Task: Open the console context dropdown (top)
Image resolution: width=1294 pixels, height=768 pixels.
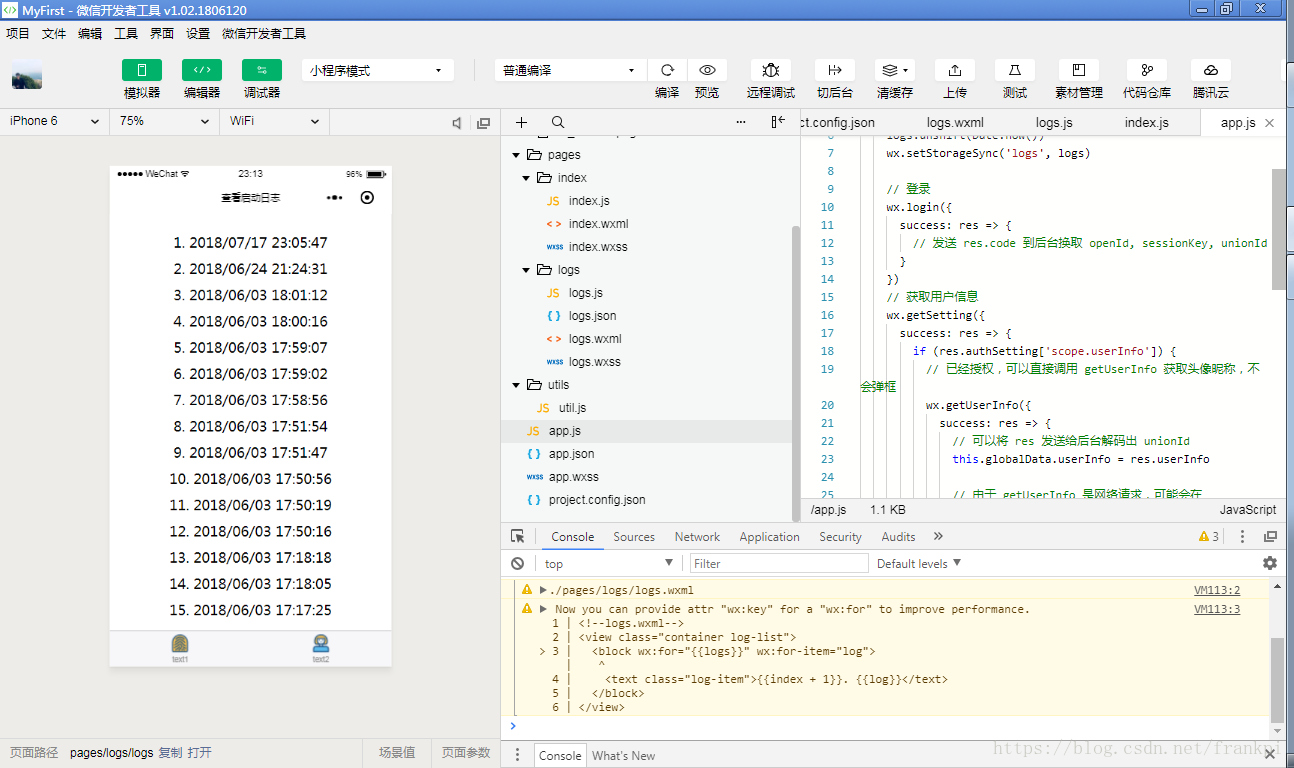Action: pyautogui.click(x=608, y=564)
